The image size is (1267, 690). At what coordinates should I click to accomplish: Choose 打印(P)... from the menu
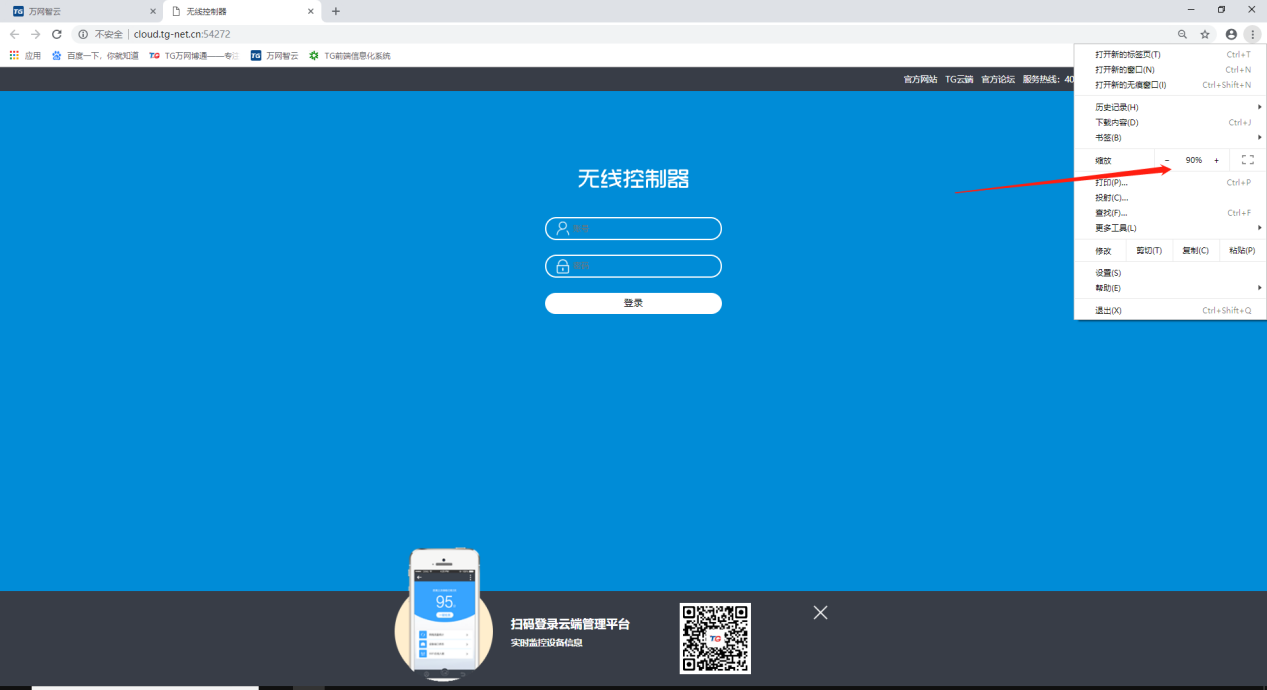click(1170, 183)
